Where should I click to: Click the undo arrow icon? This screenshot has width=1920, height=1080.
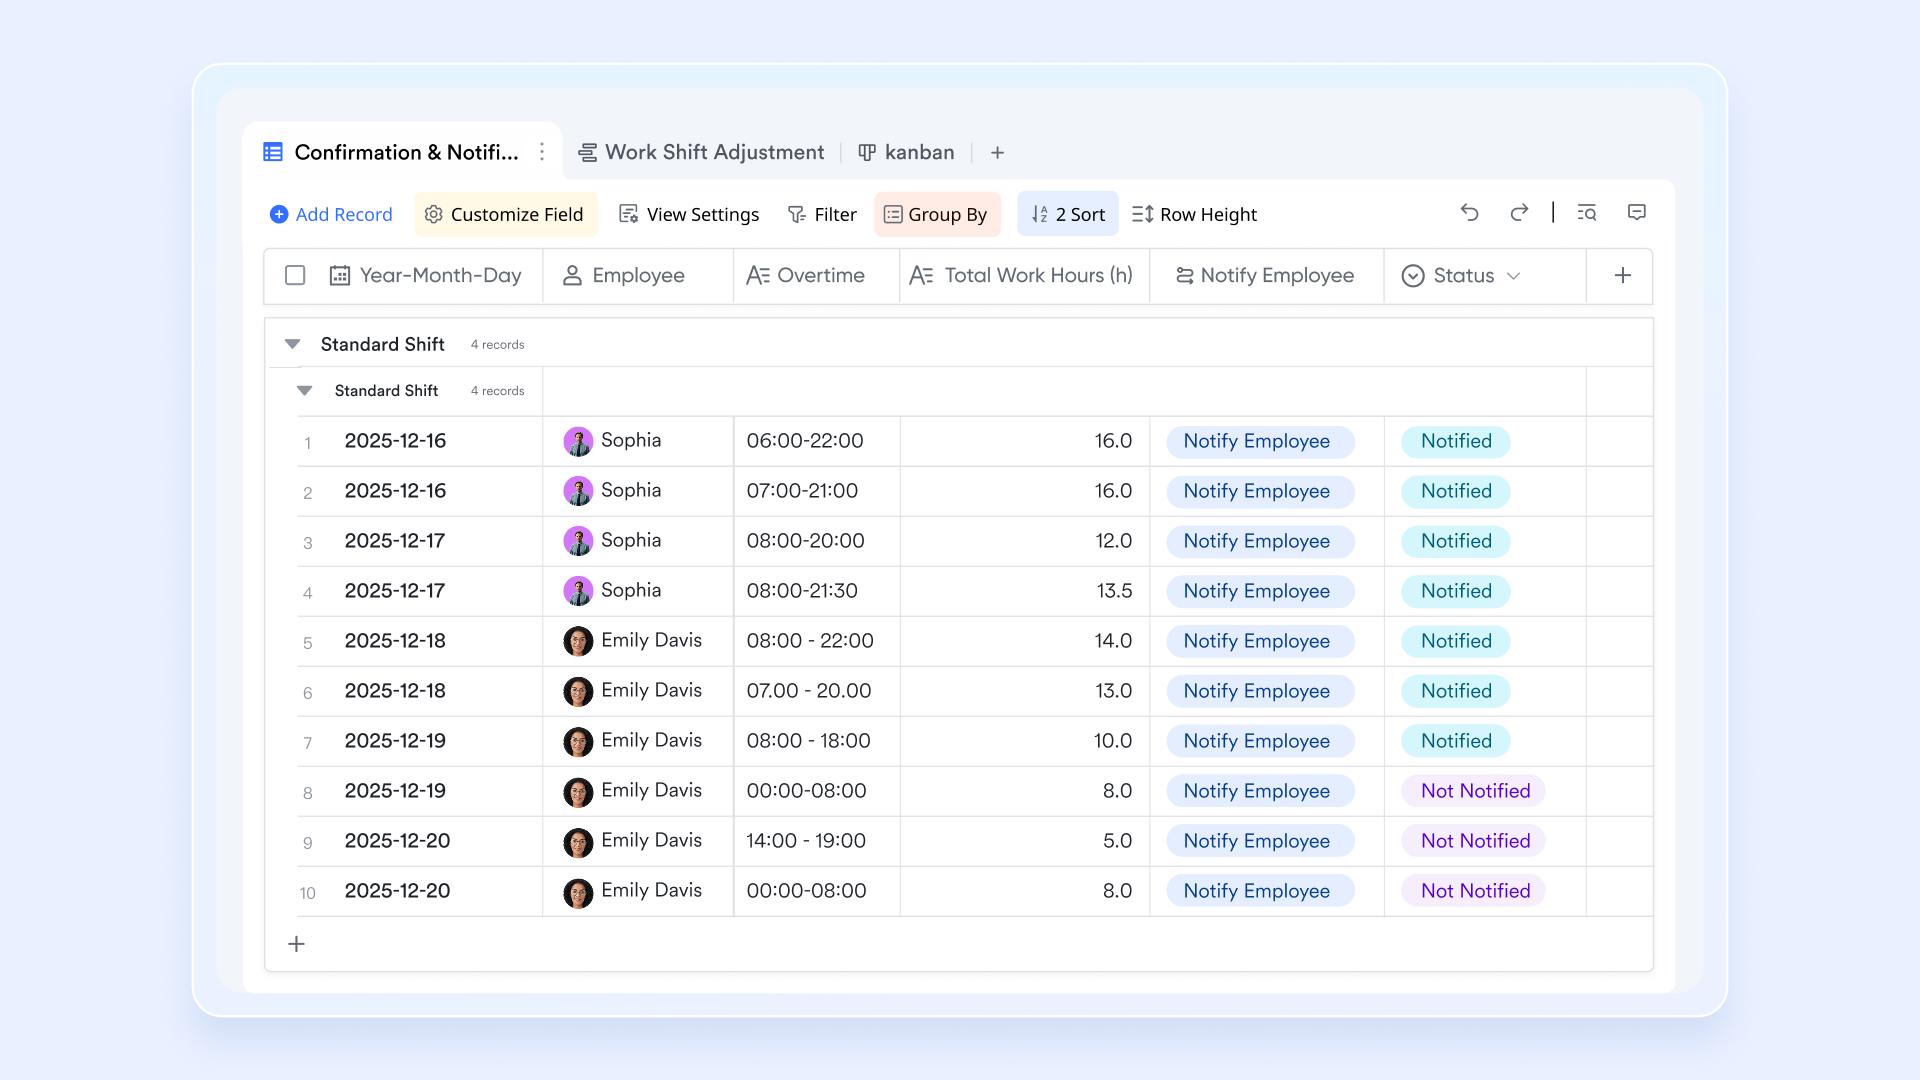[x=1469, y=213]
